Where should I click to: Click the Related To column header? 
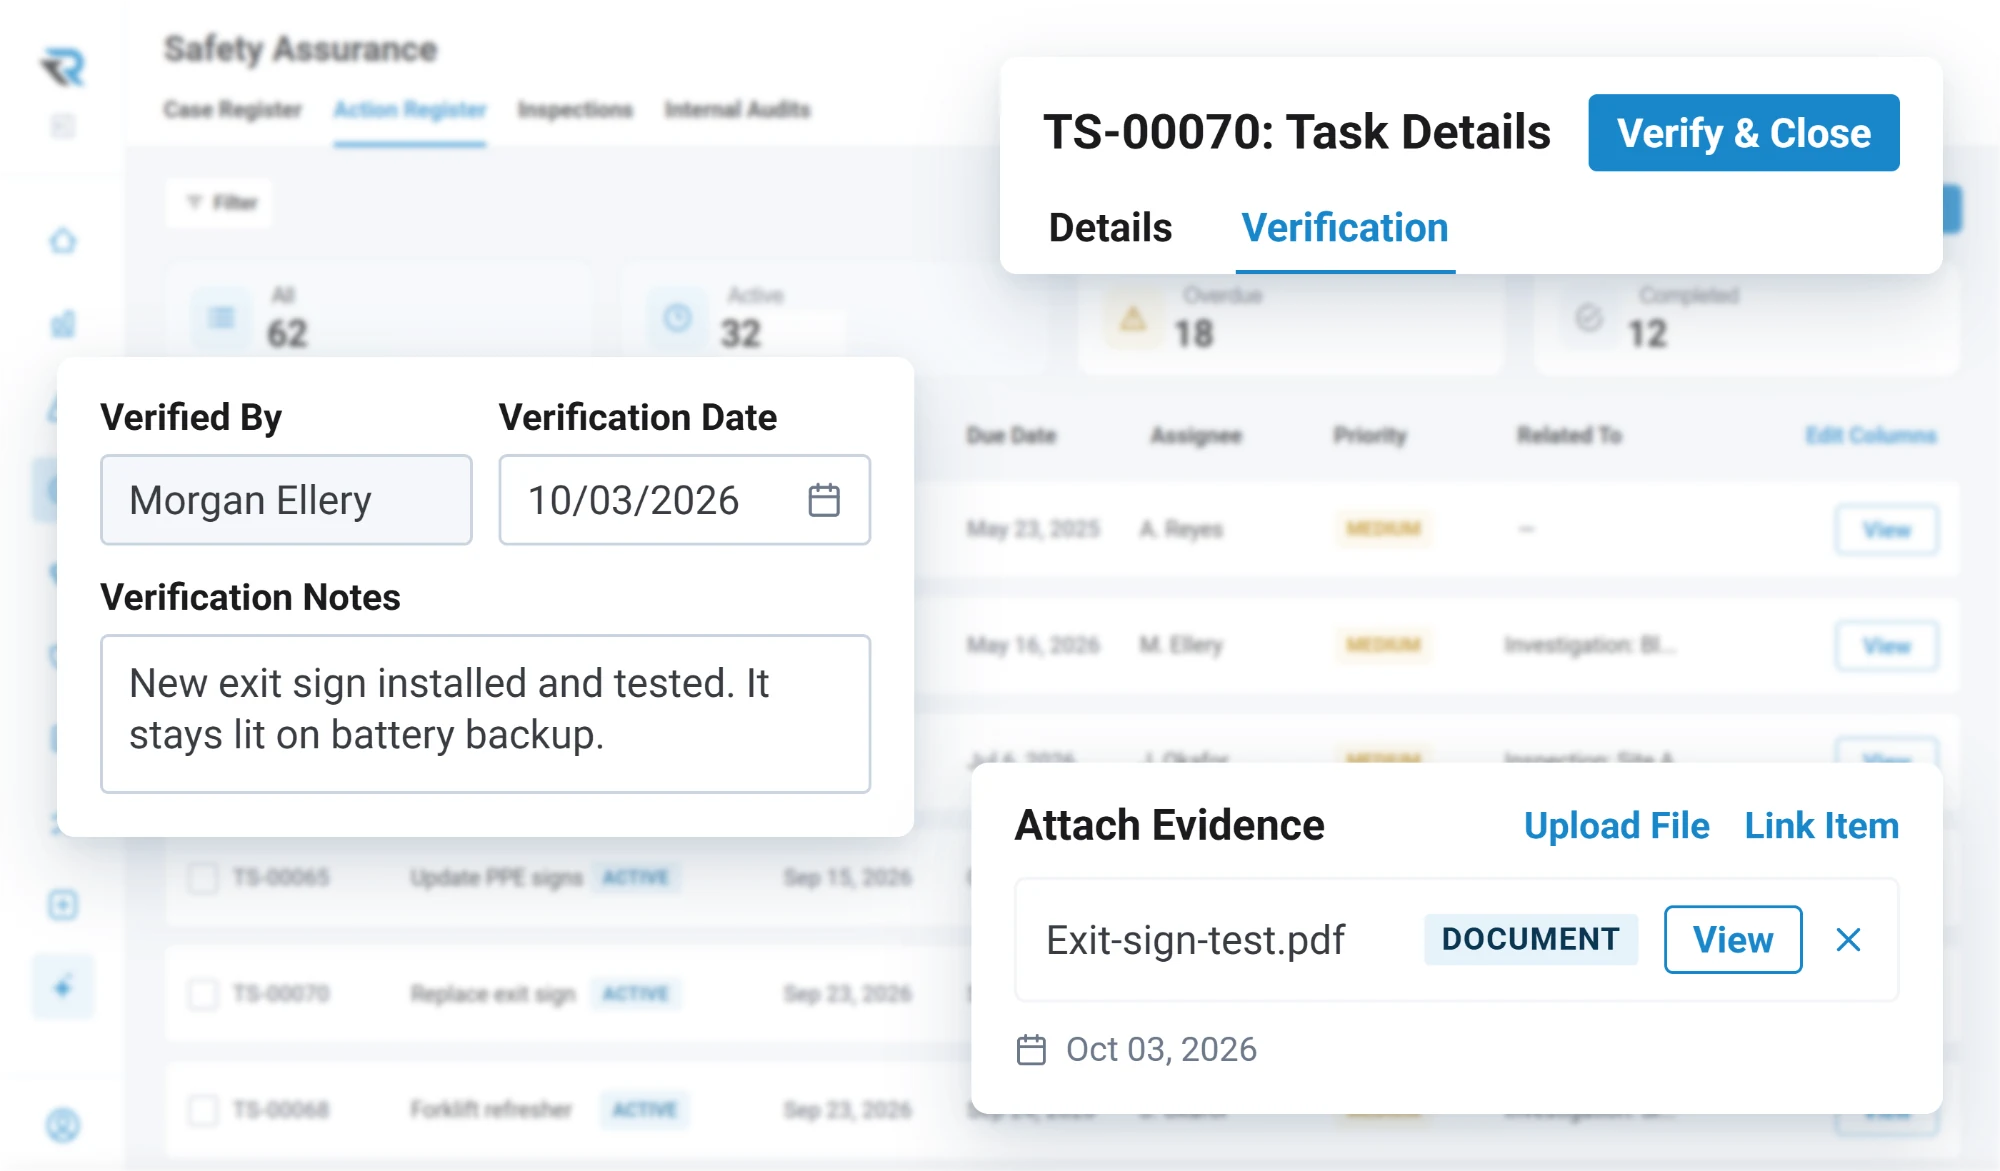pos(1568,435)
